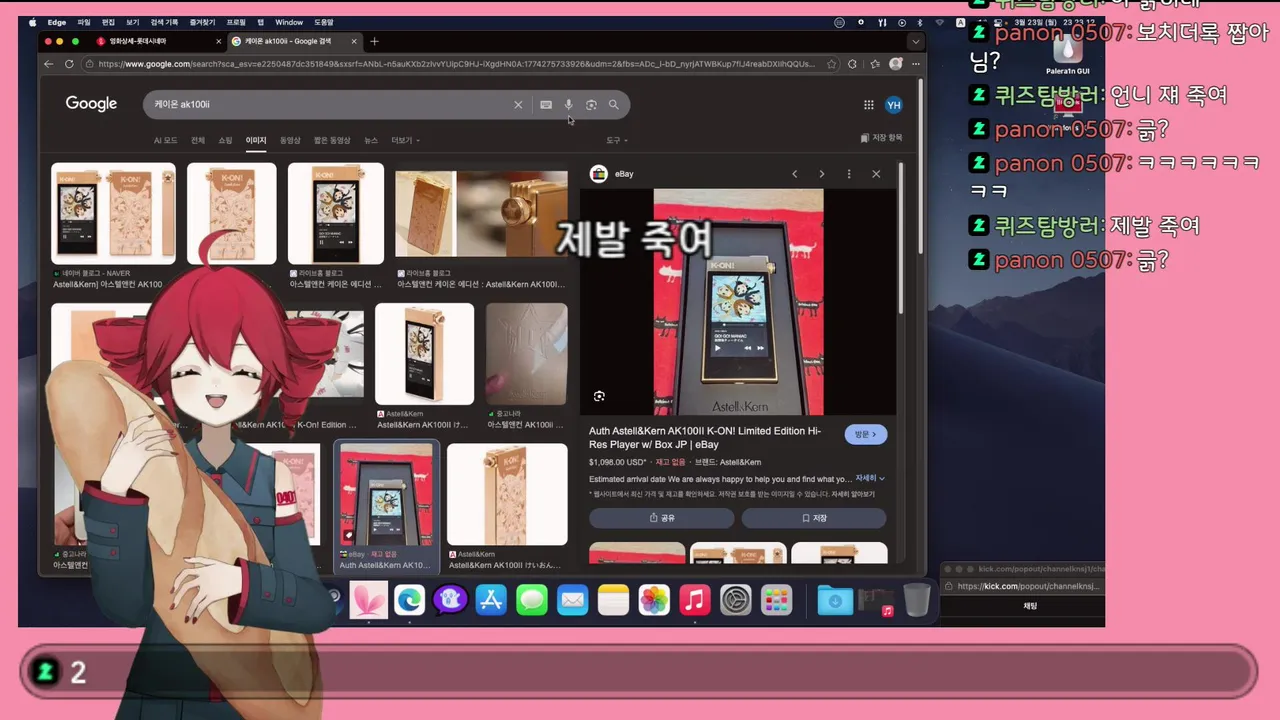Search inside image with Lens overlay icon
1280x720 pixels.
599,396
